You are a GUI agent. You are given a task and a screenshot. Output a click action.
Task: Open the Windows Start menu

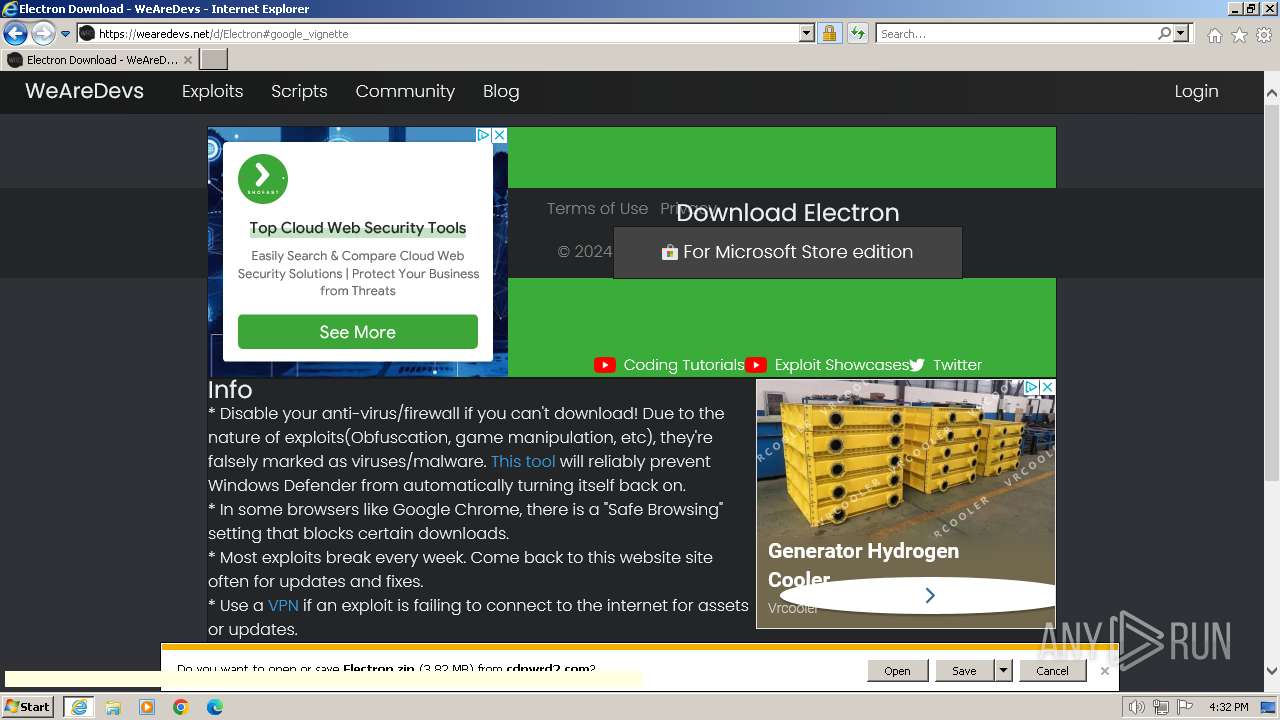(x=27, y=707)
